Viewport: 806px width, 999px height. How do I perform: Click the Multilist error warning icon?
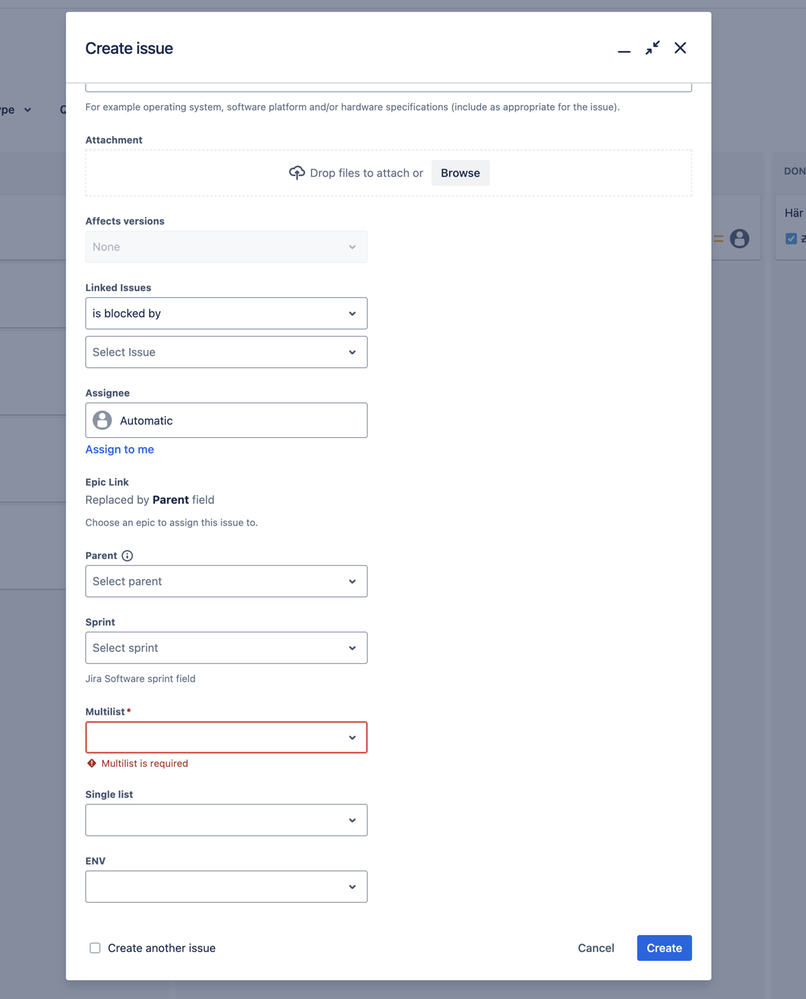click(92, 763)
